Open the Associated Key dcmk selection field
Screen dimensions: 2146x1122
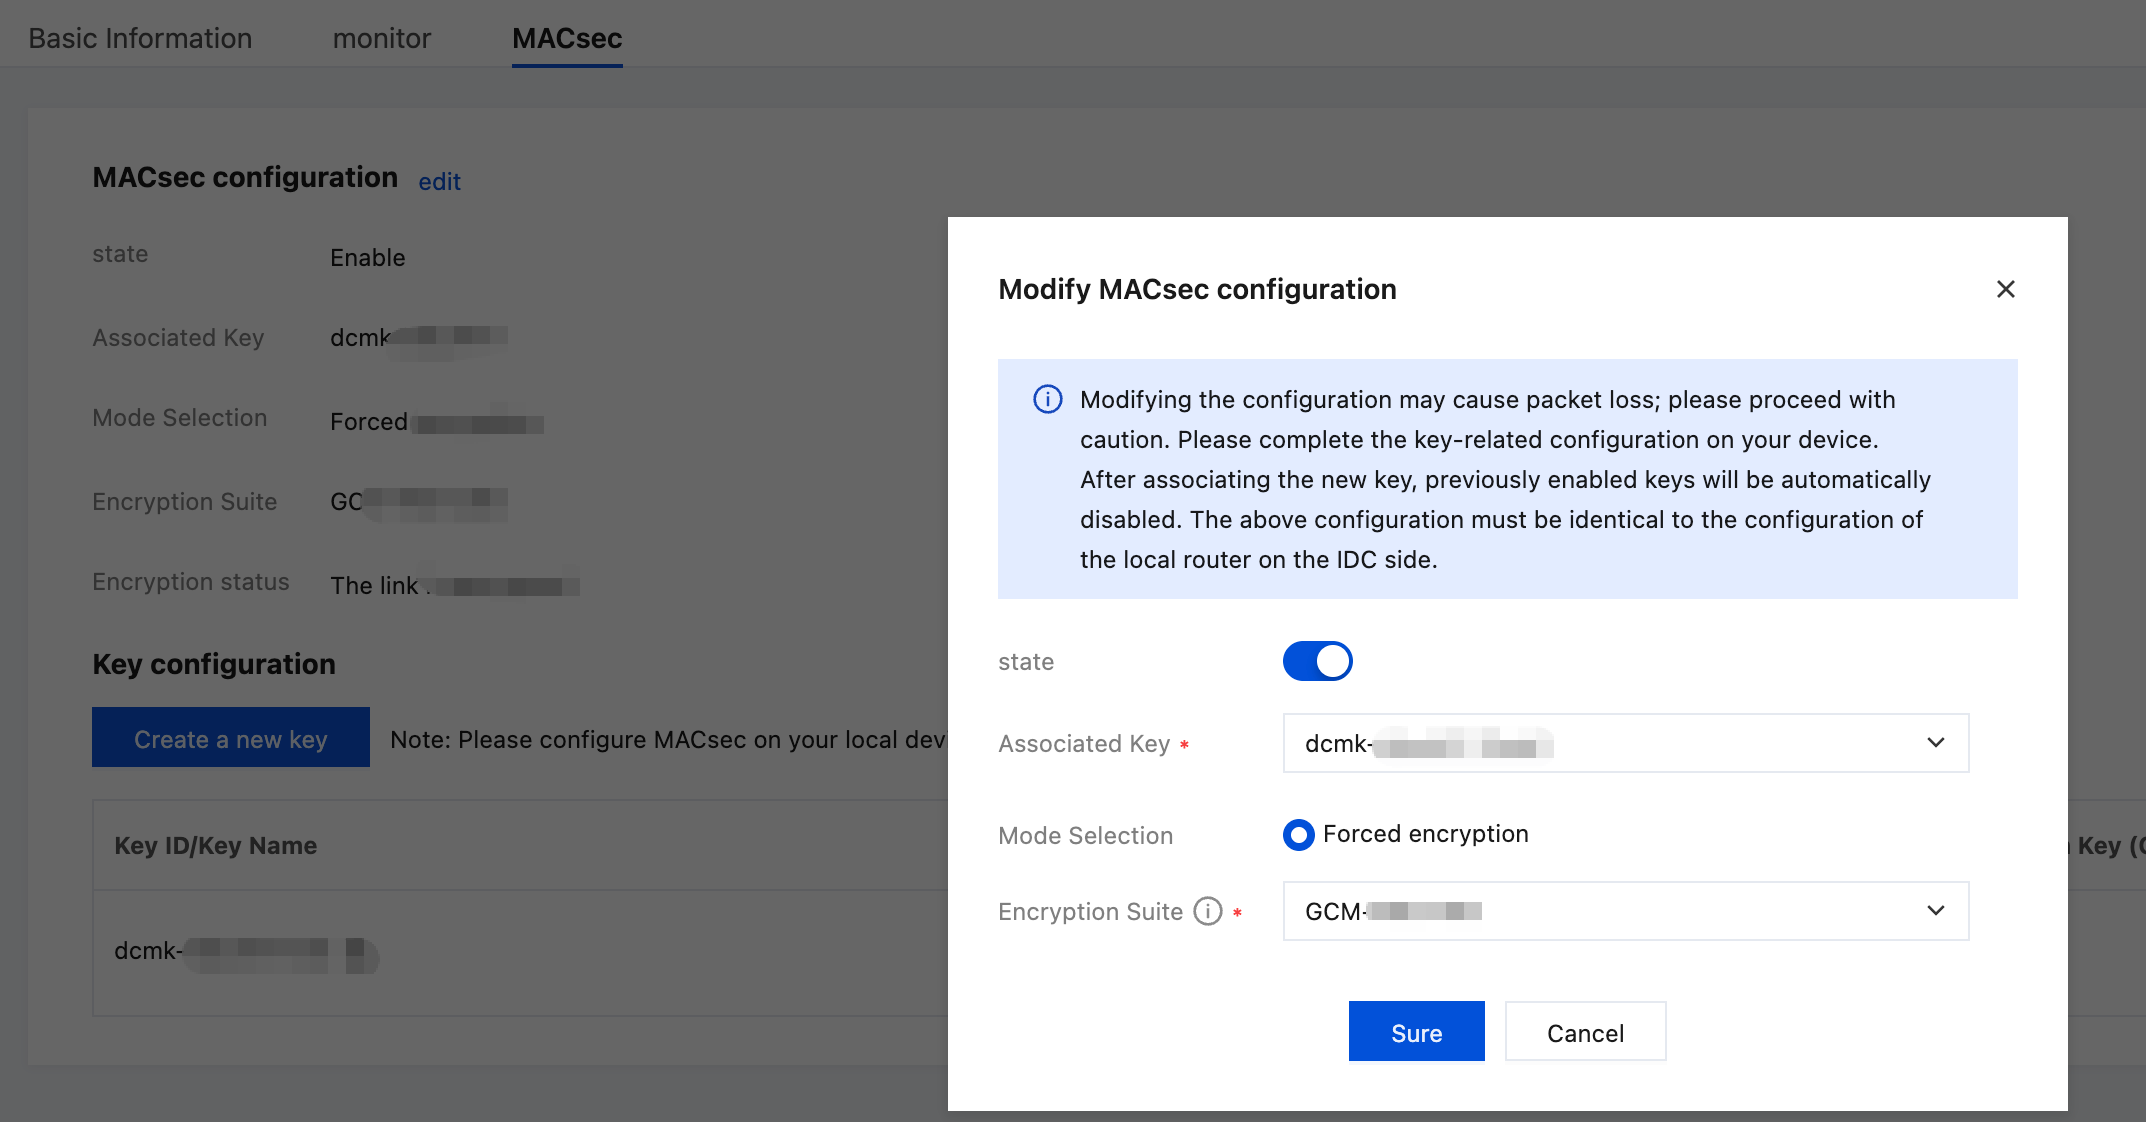[x=1600, y=743]
